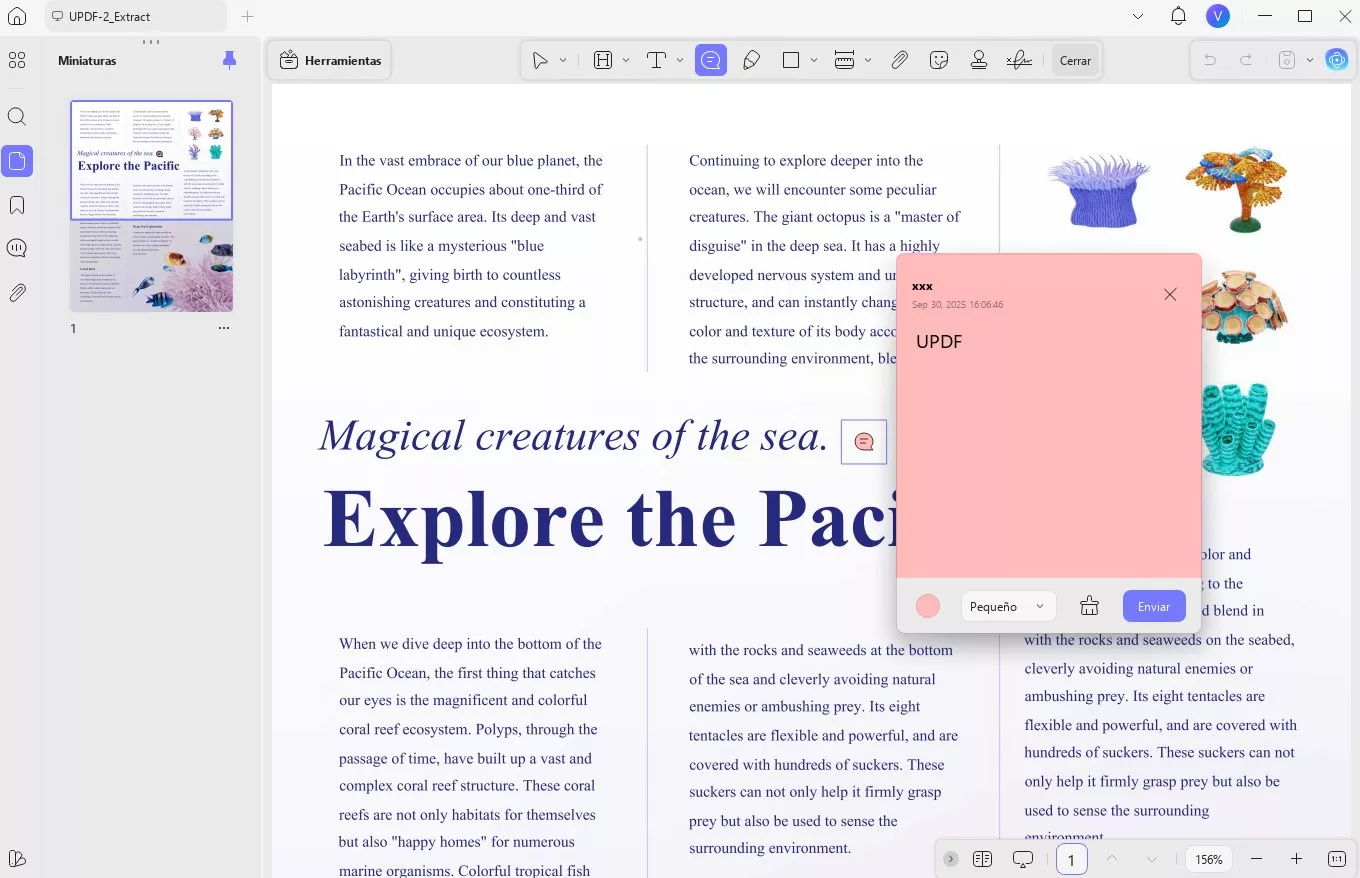Go to the previous page arrow
The height and width of the screenshot is (878, 1360).
pyautogui.click(x=1111, y=859)
